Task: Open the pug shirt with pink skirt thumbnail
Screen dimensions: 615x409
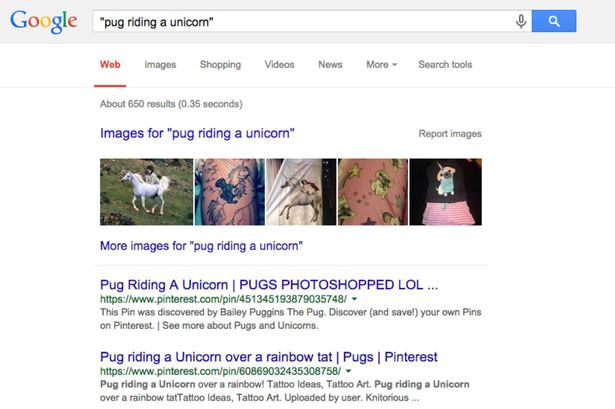Action: 446,192
